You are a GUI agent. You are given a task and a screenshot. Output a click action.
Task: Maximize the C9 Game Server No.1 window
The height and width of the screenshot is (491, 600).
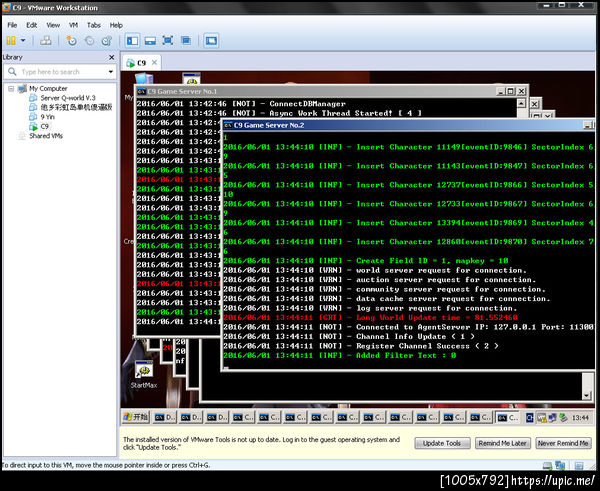511,91
